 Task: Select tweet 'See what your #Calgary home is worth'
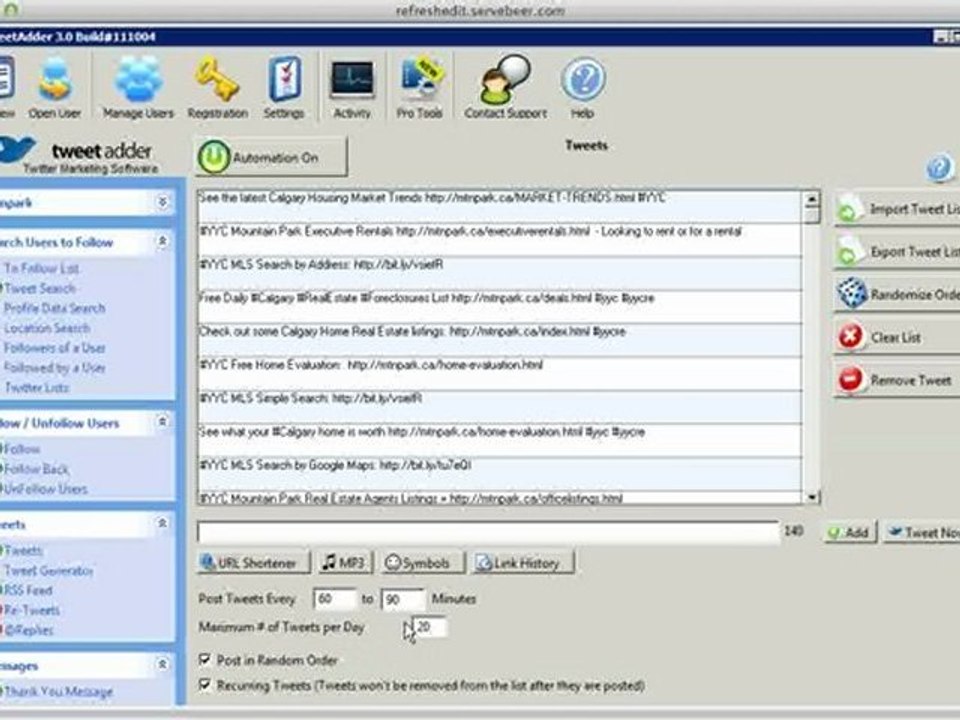pyautogui.click(x=500, y=440)
